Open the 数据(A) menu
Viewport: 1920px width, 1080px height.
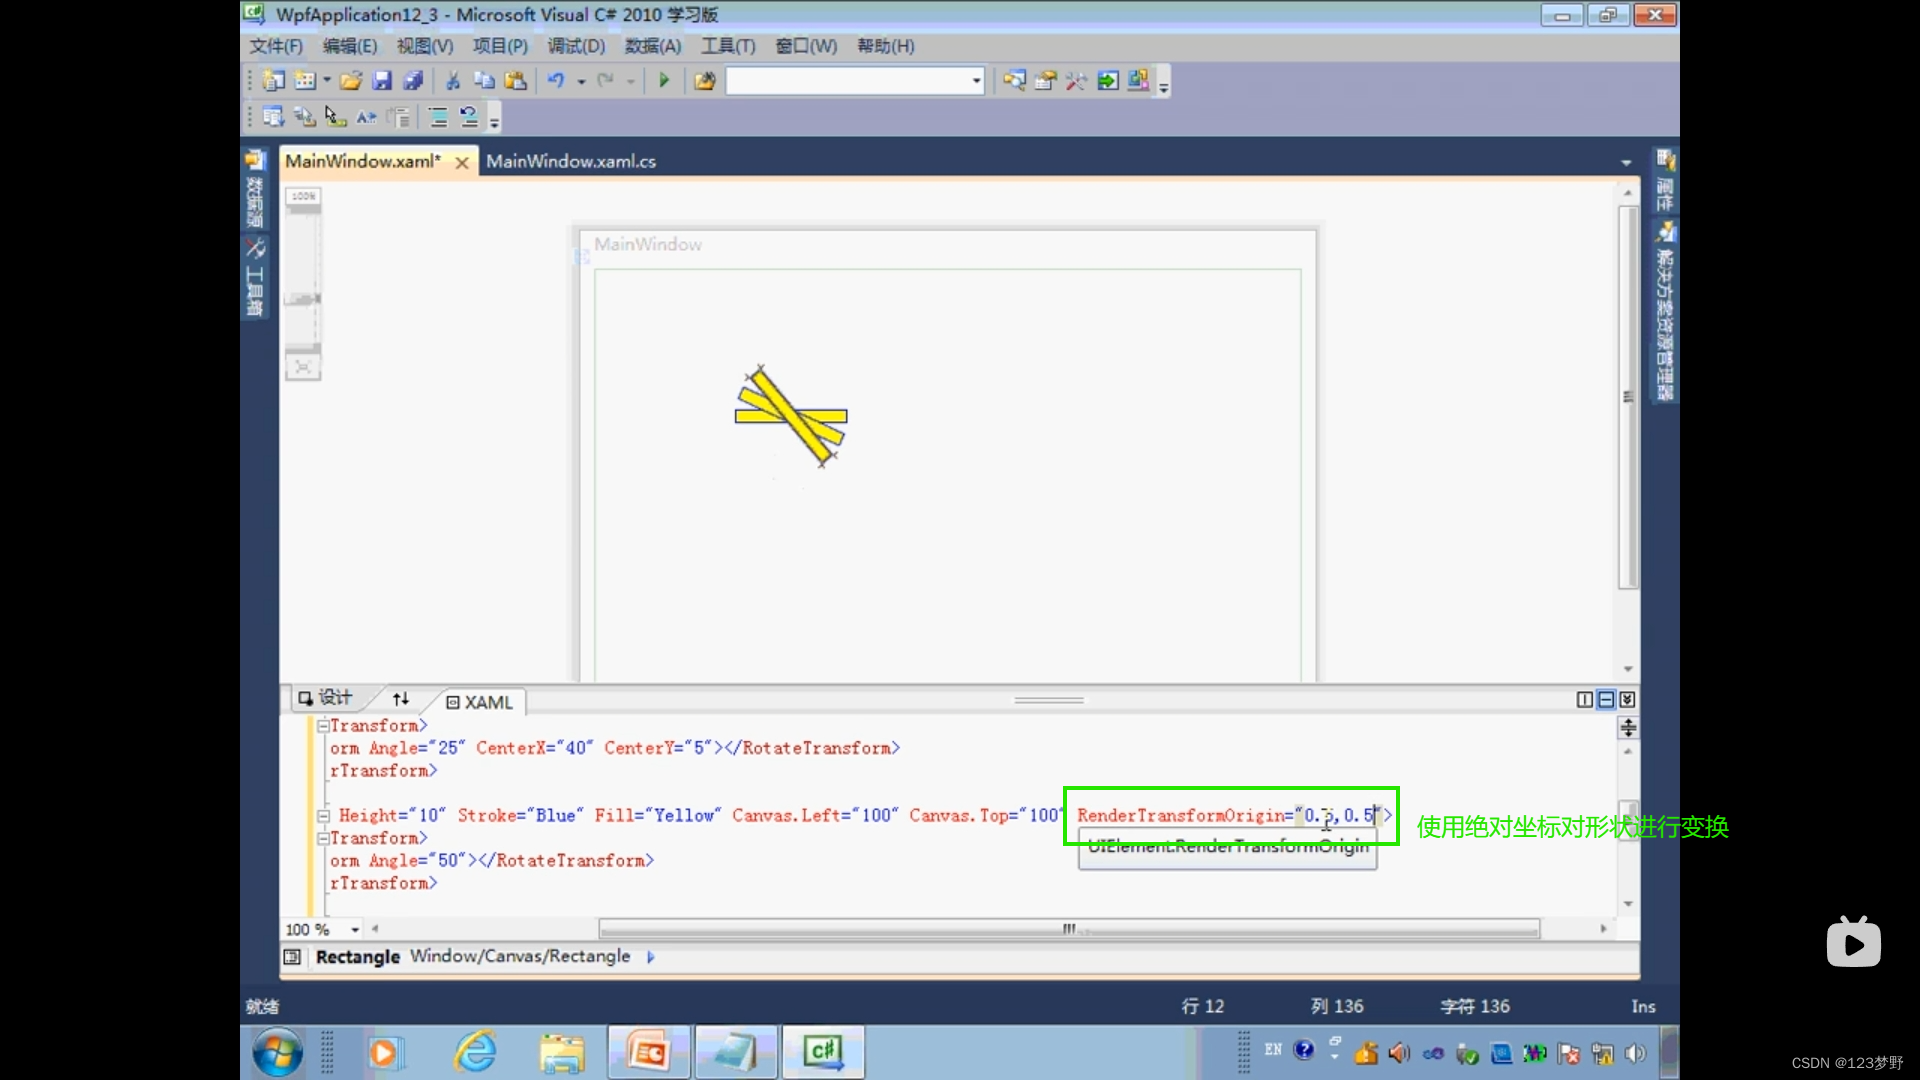[653, 46]
